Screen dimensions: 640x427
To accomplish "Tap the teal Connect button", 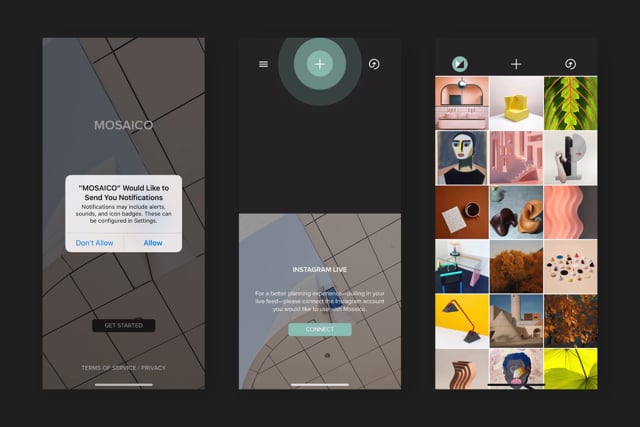I will tap(320, 329).
